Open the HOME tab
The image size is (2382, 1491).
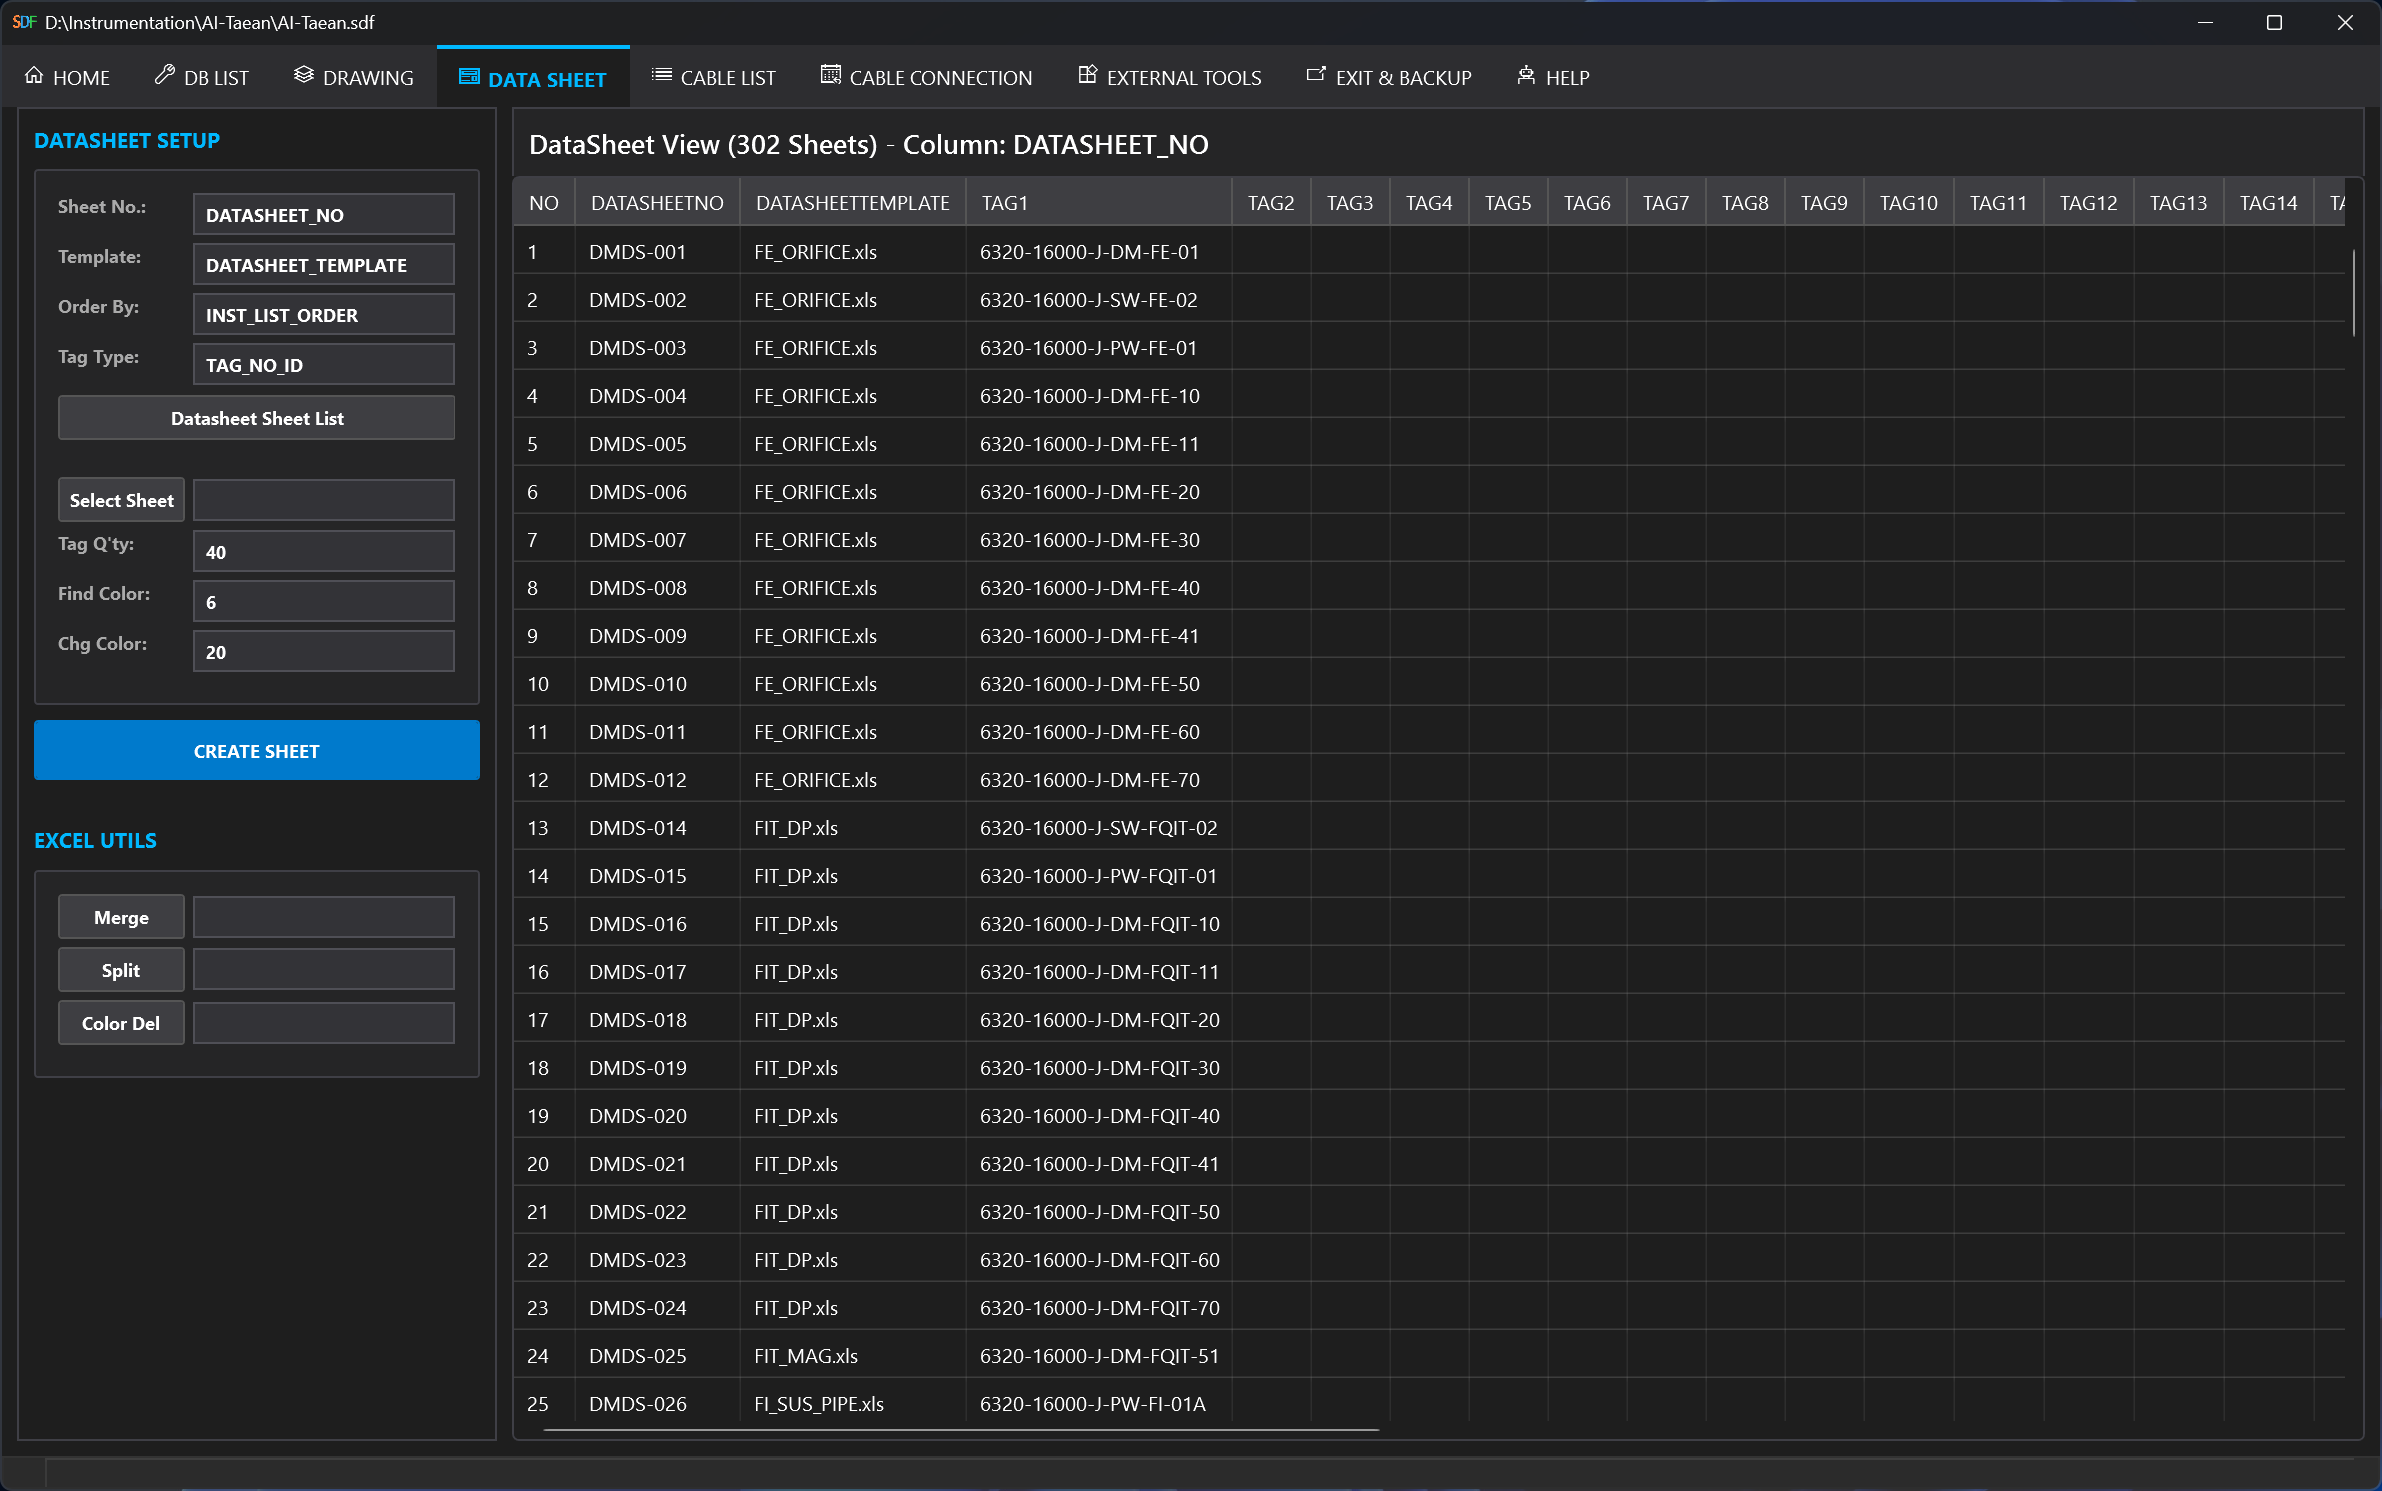coord(68,77)
